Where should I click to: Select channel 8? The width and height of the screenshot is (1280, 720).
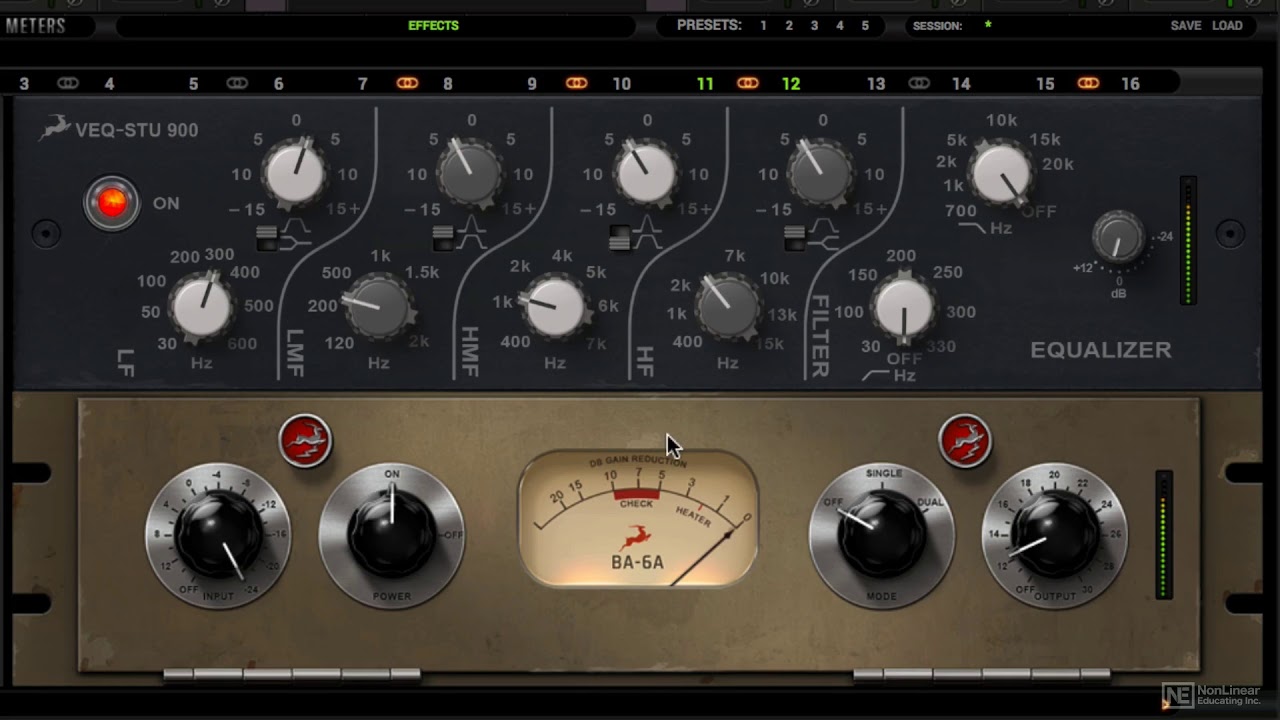click(448, 84)
